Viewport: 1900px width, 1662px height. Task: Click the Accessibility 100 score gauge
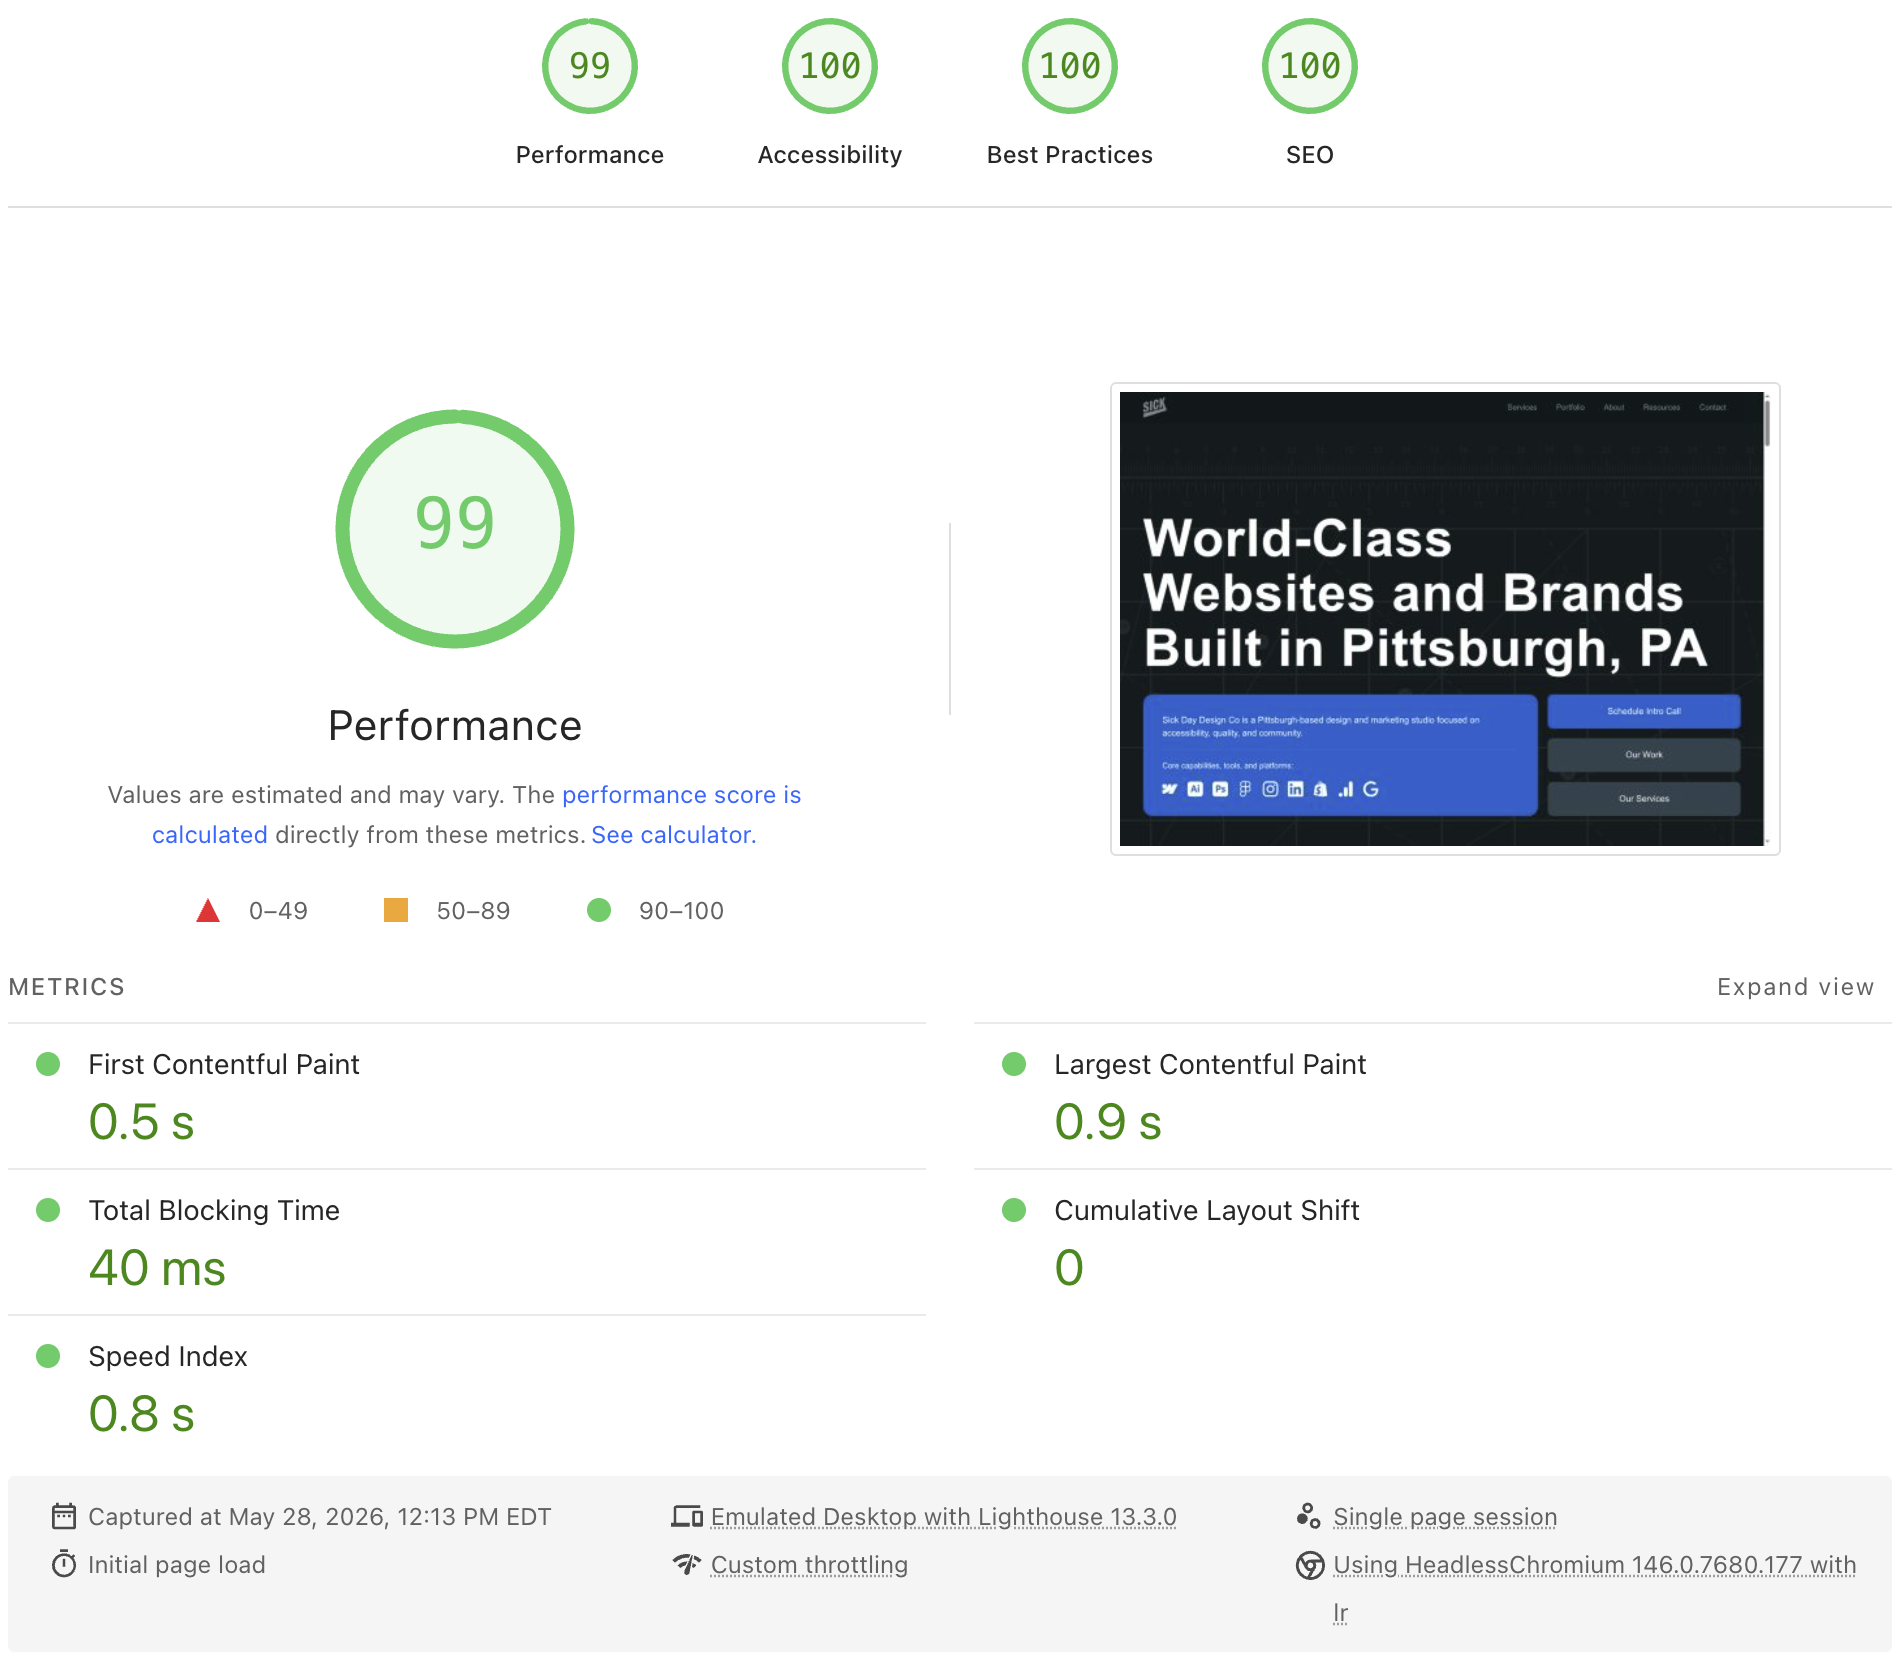(830, 66)
